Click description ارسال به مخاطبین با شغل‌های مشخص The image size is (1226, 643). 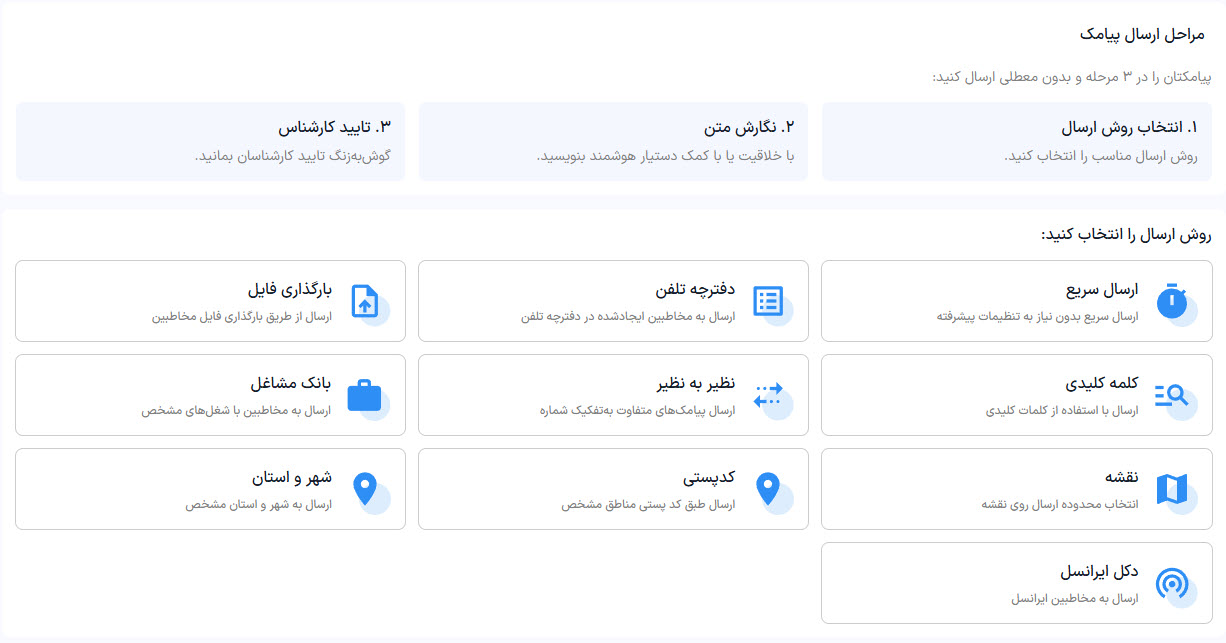(237, 411)
